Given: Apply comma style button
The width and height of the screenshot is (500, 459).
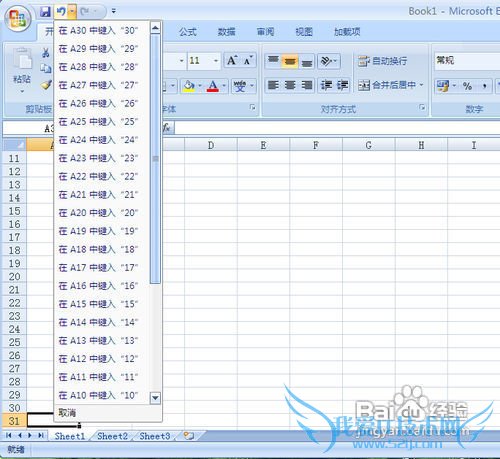Looking at the screenshot, I should click(484, 86).
